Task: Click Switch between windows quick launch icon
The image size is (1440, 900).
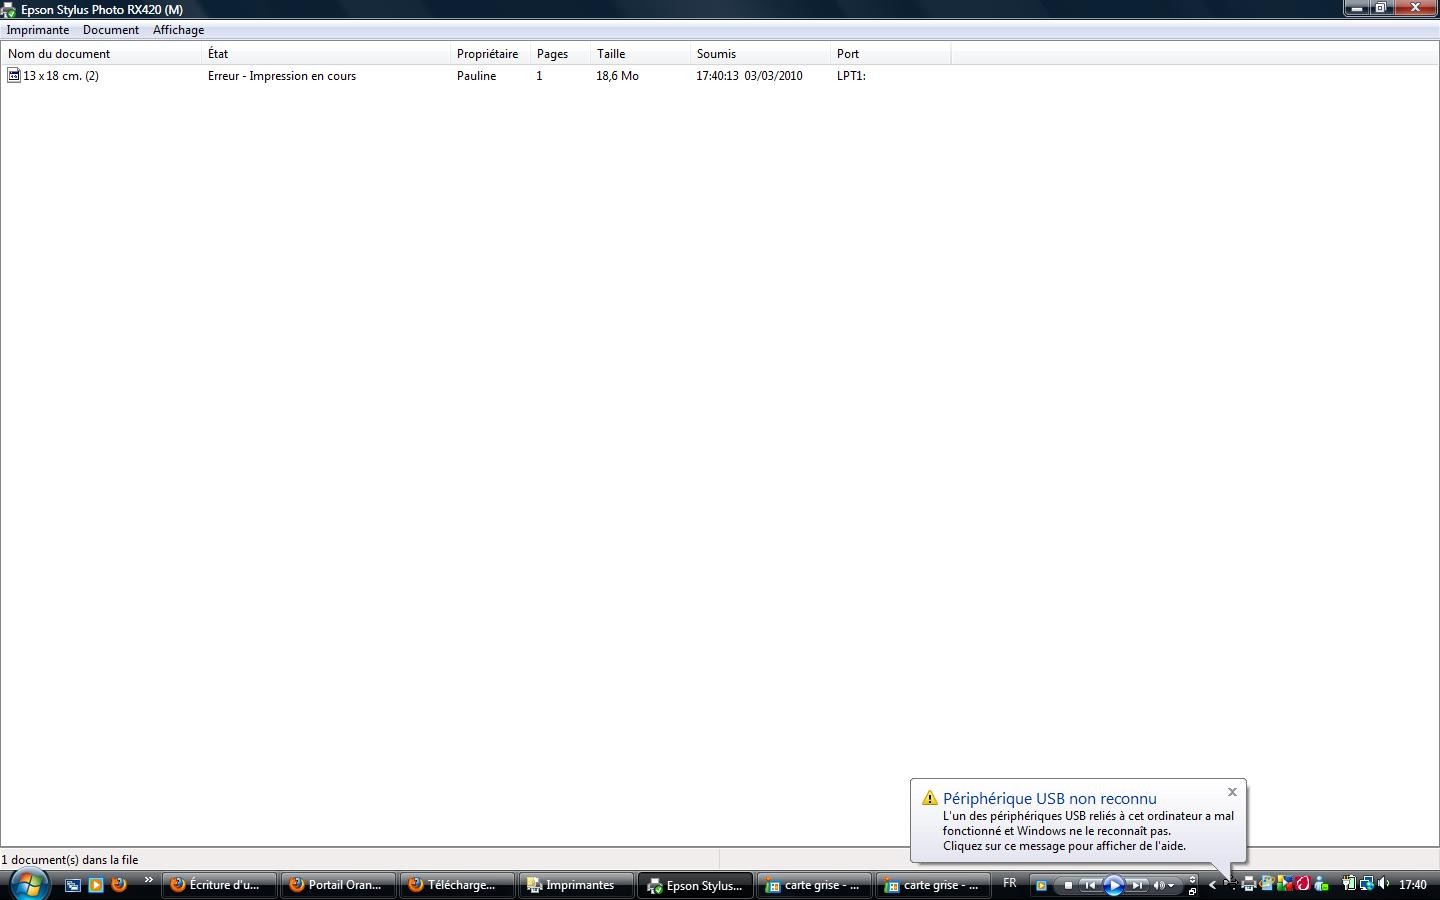Action: pos(73,885)
